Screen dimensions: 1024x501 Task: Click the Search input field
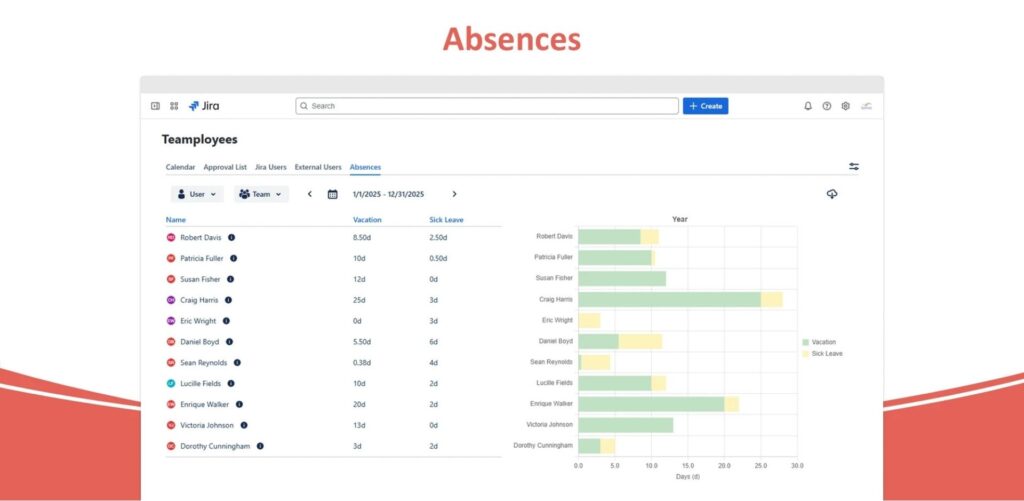(x=487, y=106)
